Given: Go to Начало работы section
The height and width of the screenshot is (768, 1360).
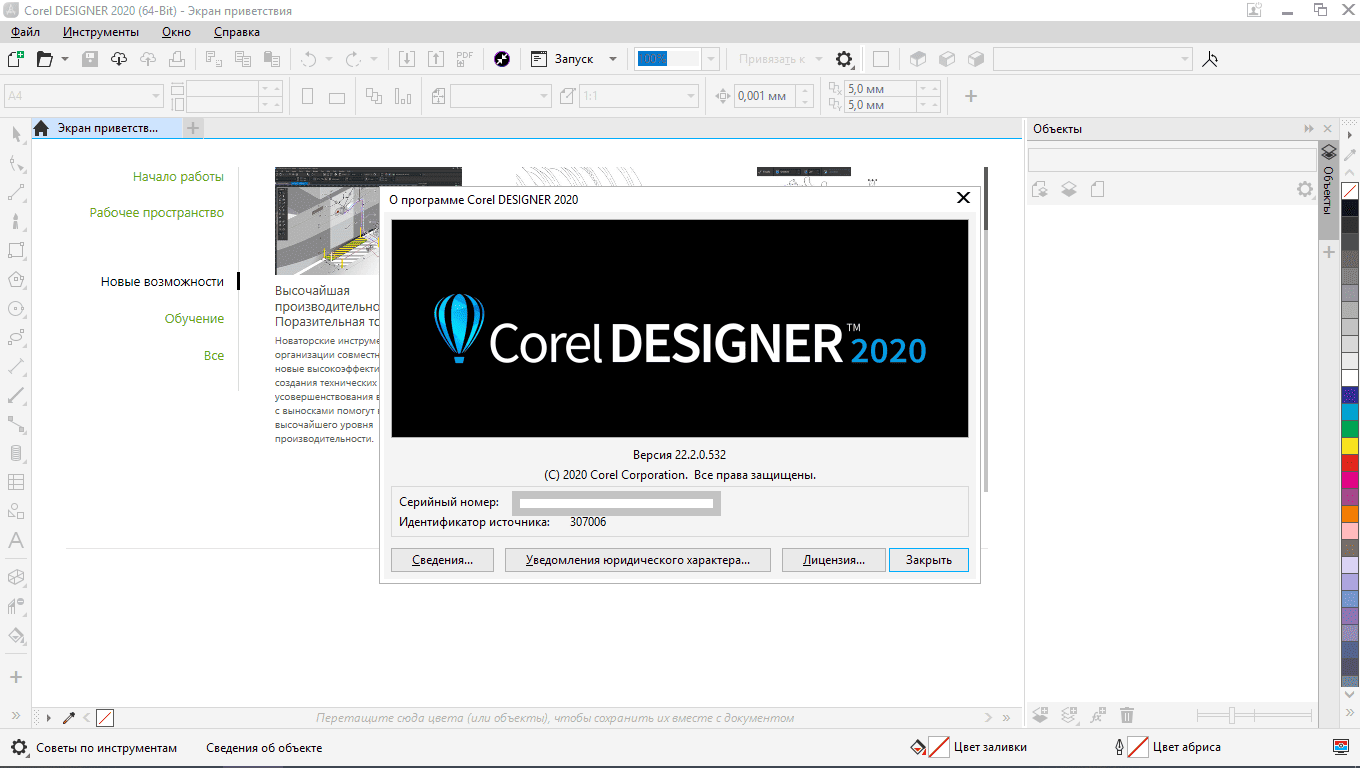Looking at the screenshot, I should click(x=178, y=176).
